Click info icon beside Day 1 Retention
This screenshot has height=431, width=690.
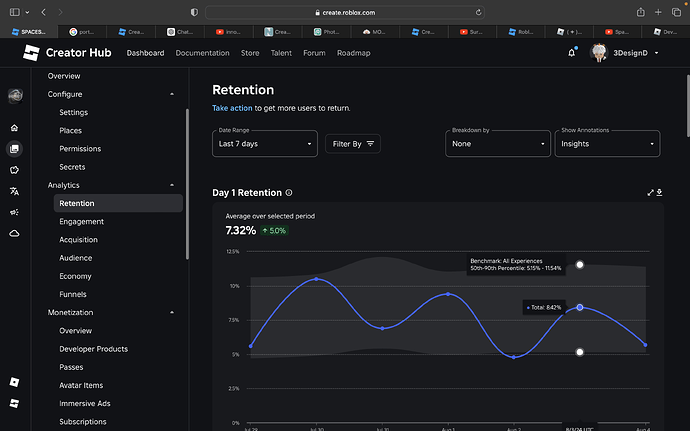[289, 192]
